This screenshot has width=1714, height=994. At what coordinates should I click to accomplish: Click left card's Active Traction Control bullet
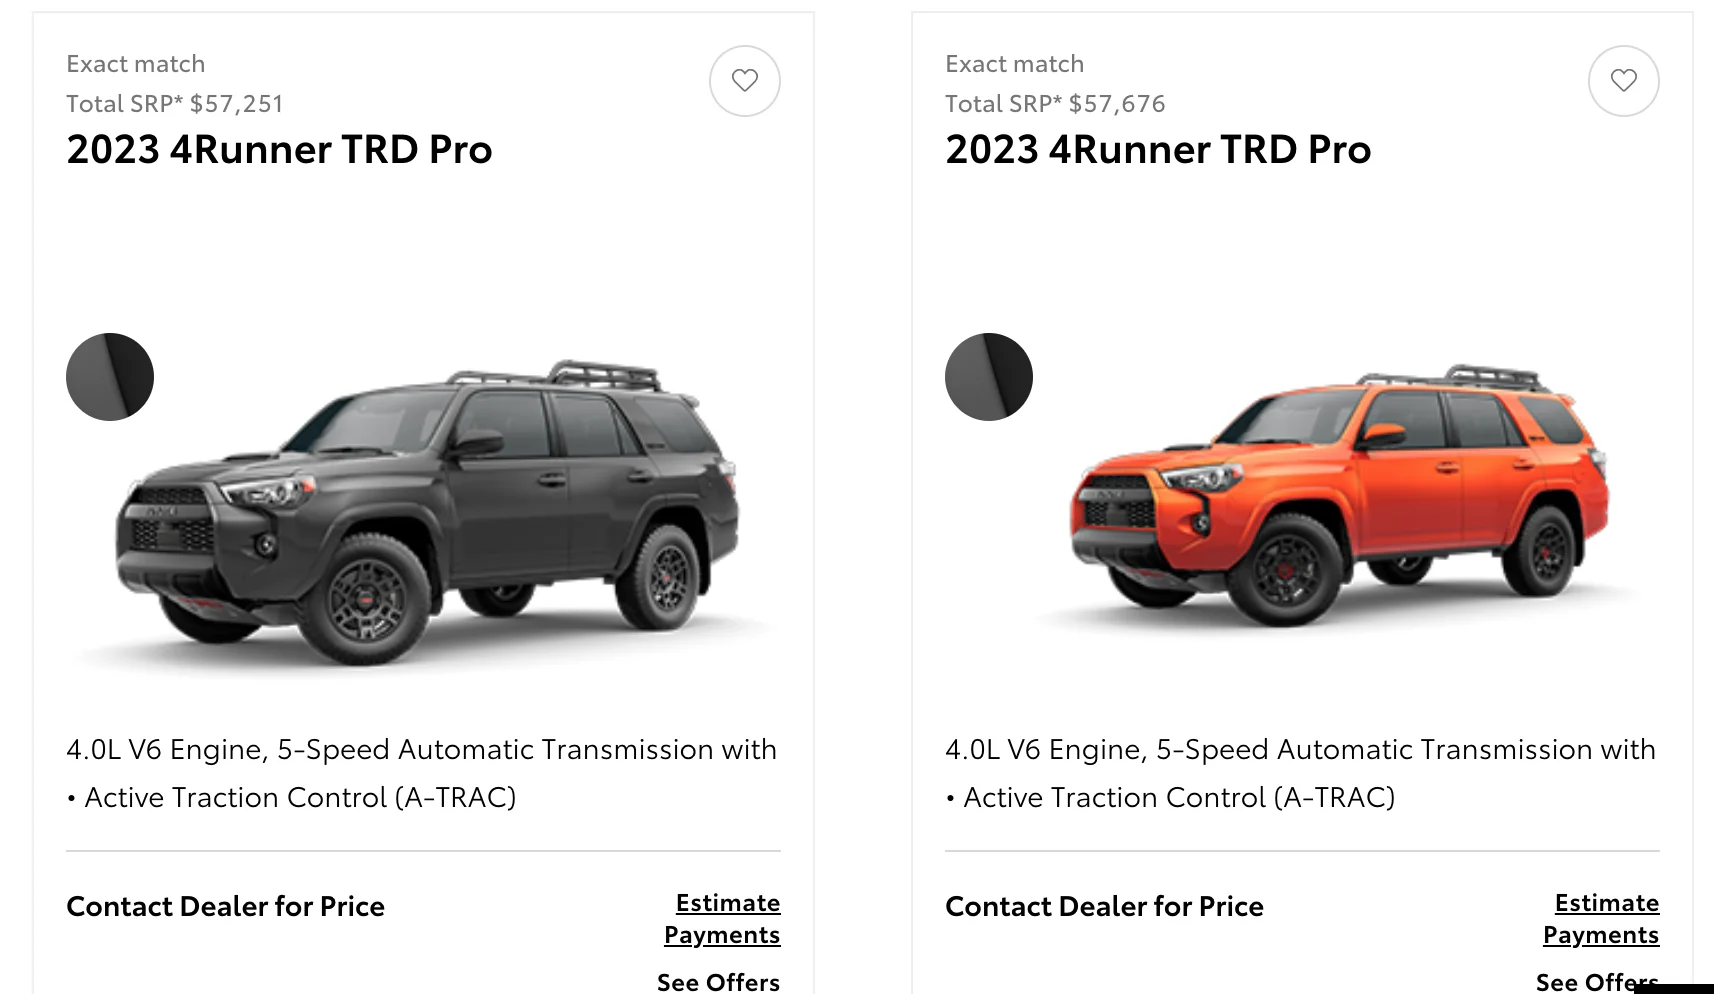pos(291,798)
